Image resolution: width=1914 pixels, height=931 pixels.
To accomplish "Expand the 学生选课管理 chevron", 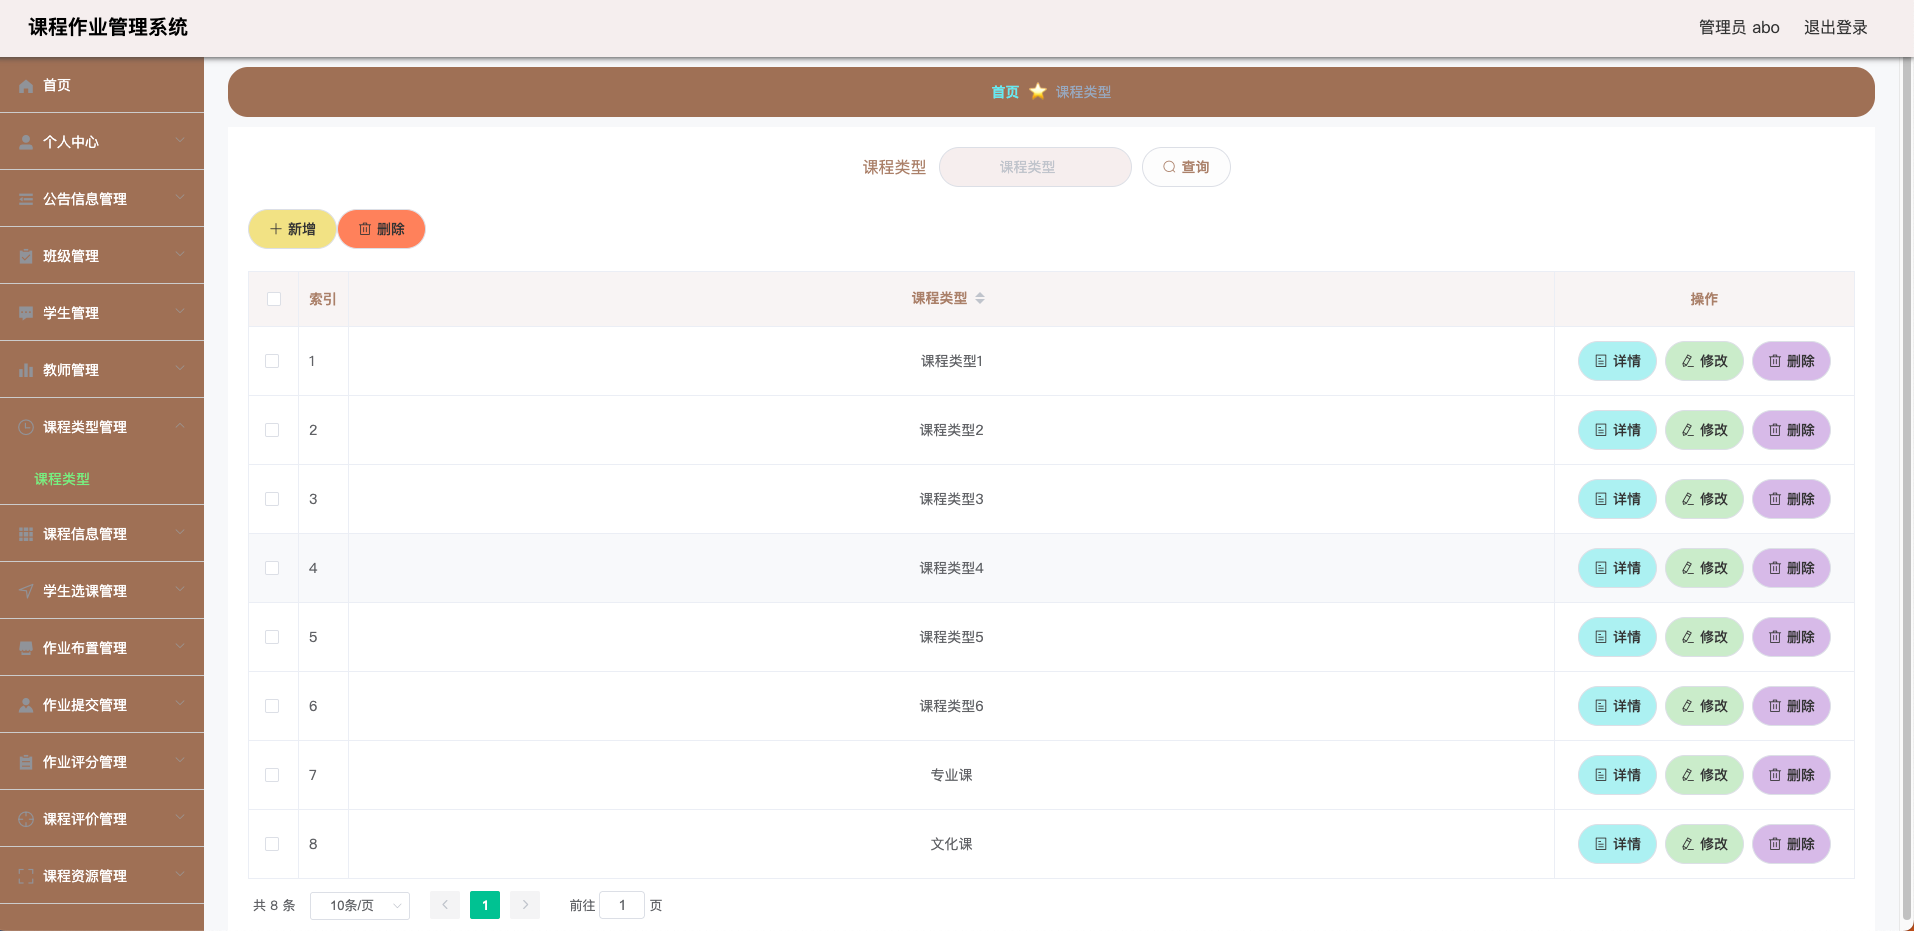I will pos(180,590).
